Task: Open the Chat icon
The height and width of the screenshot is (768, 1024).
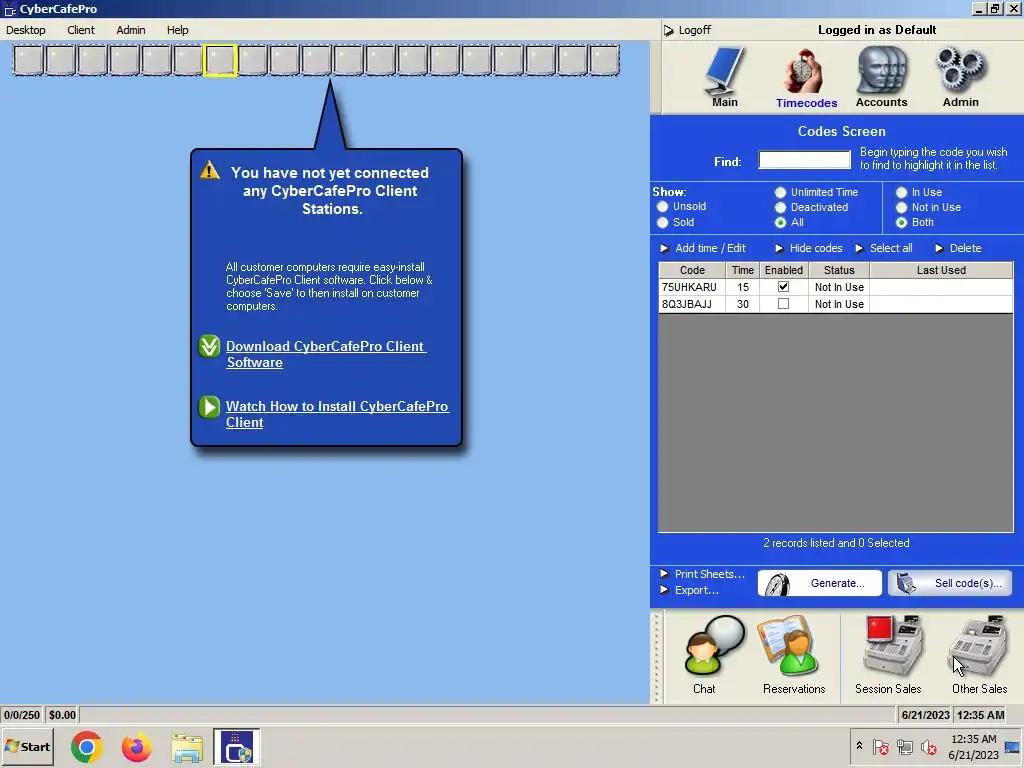Action: 712,654
